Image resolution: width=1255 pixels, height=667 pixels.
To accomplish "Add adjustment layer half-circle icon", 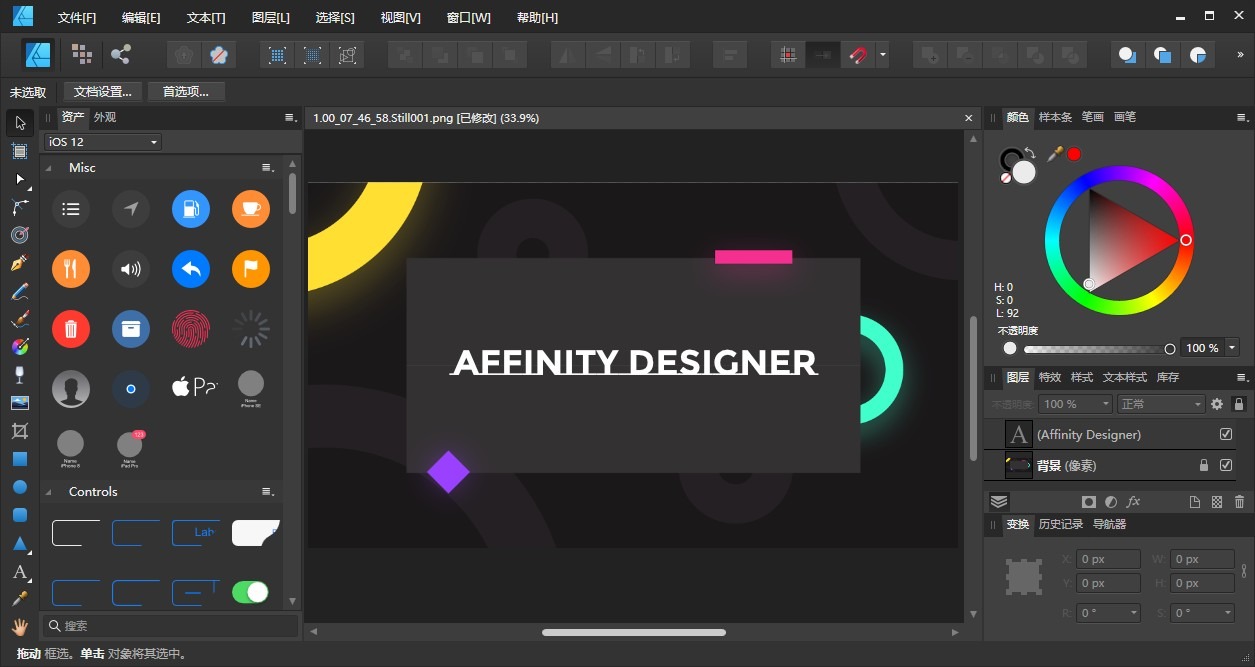I will tap(1111, 502).
